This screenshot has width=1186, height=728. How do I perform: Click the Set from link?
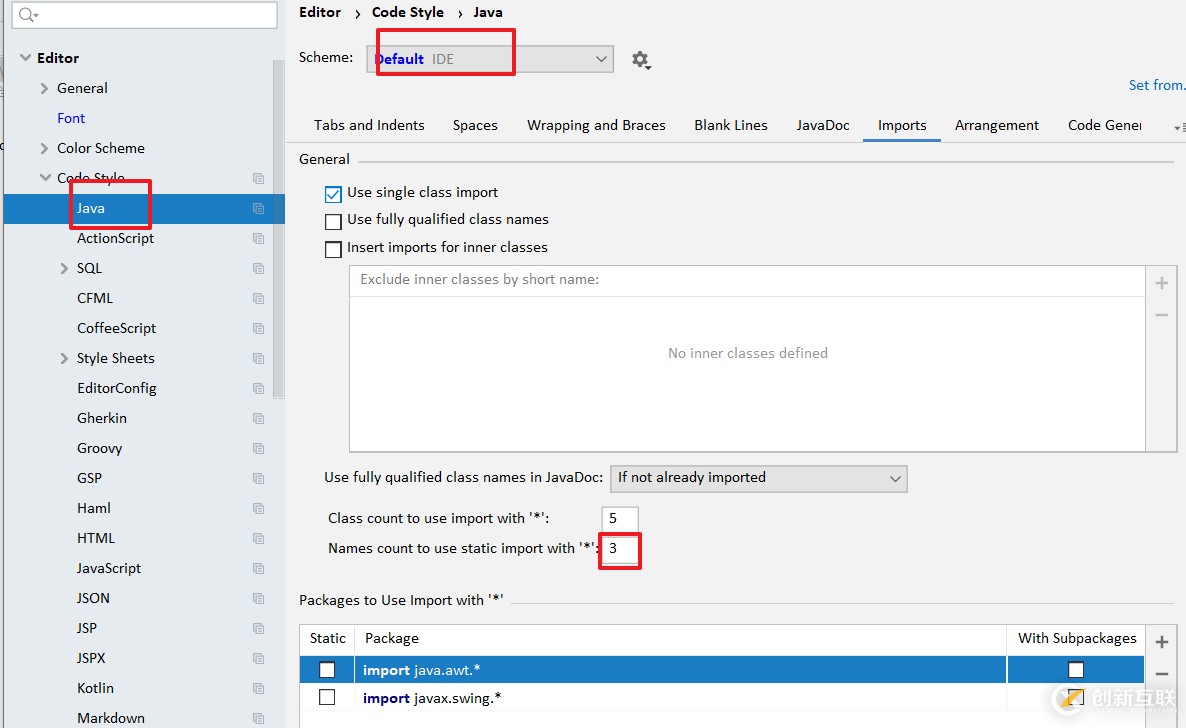point(1157,86)
